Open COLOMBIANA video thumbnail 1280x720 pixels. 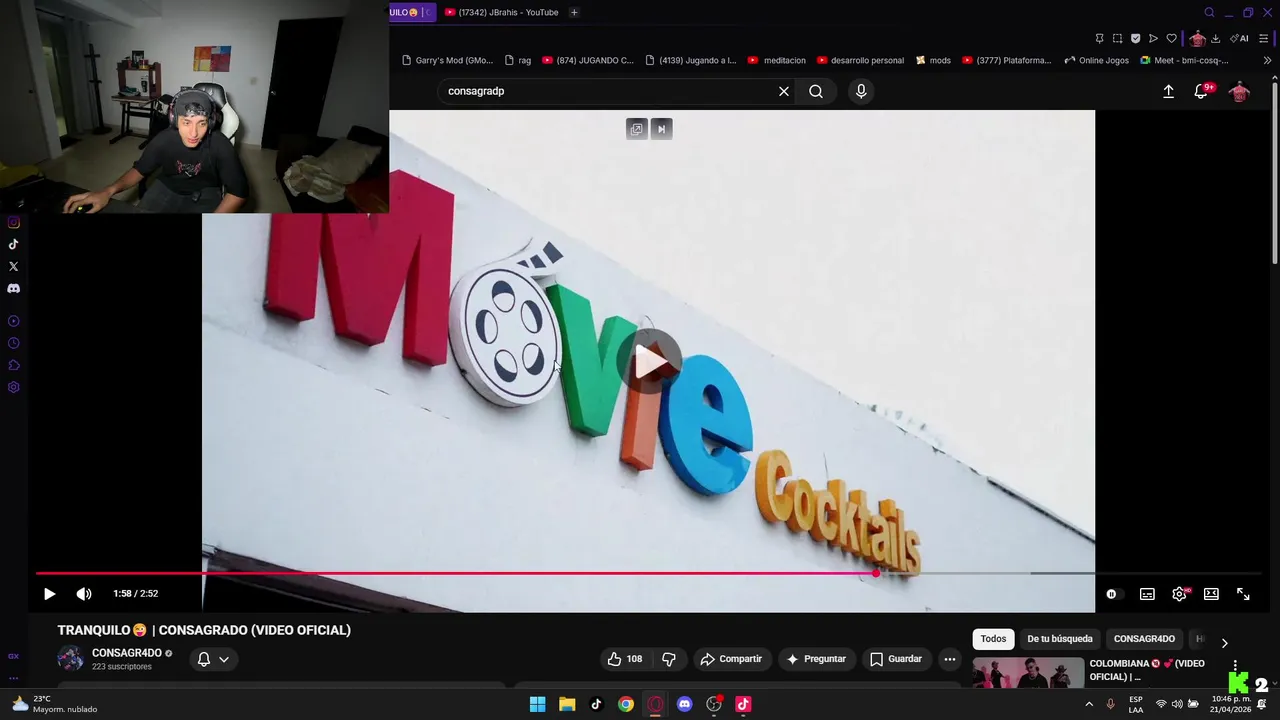[x=1028, y=673]
